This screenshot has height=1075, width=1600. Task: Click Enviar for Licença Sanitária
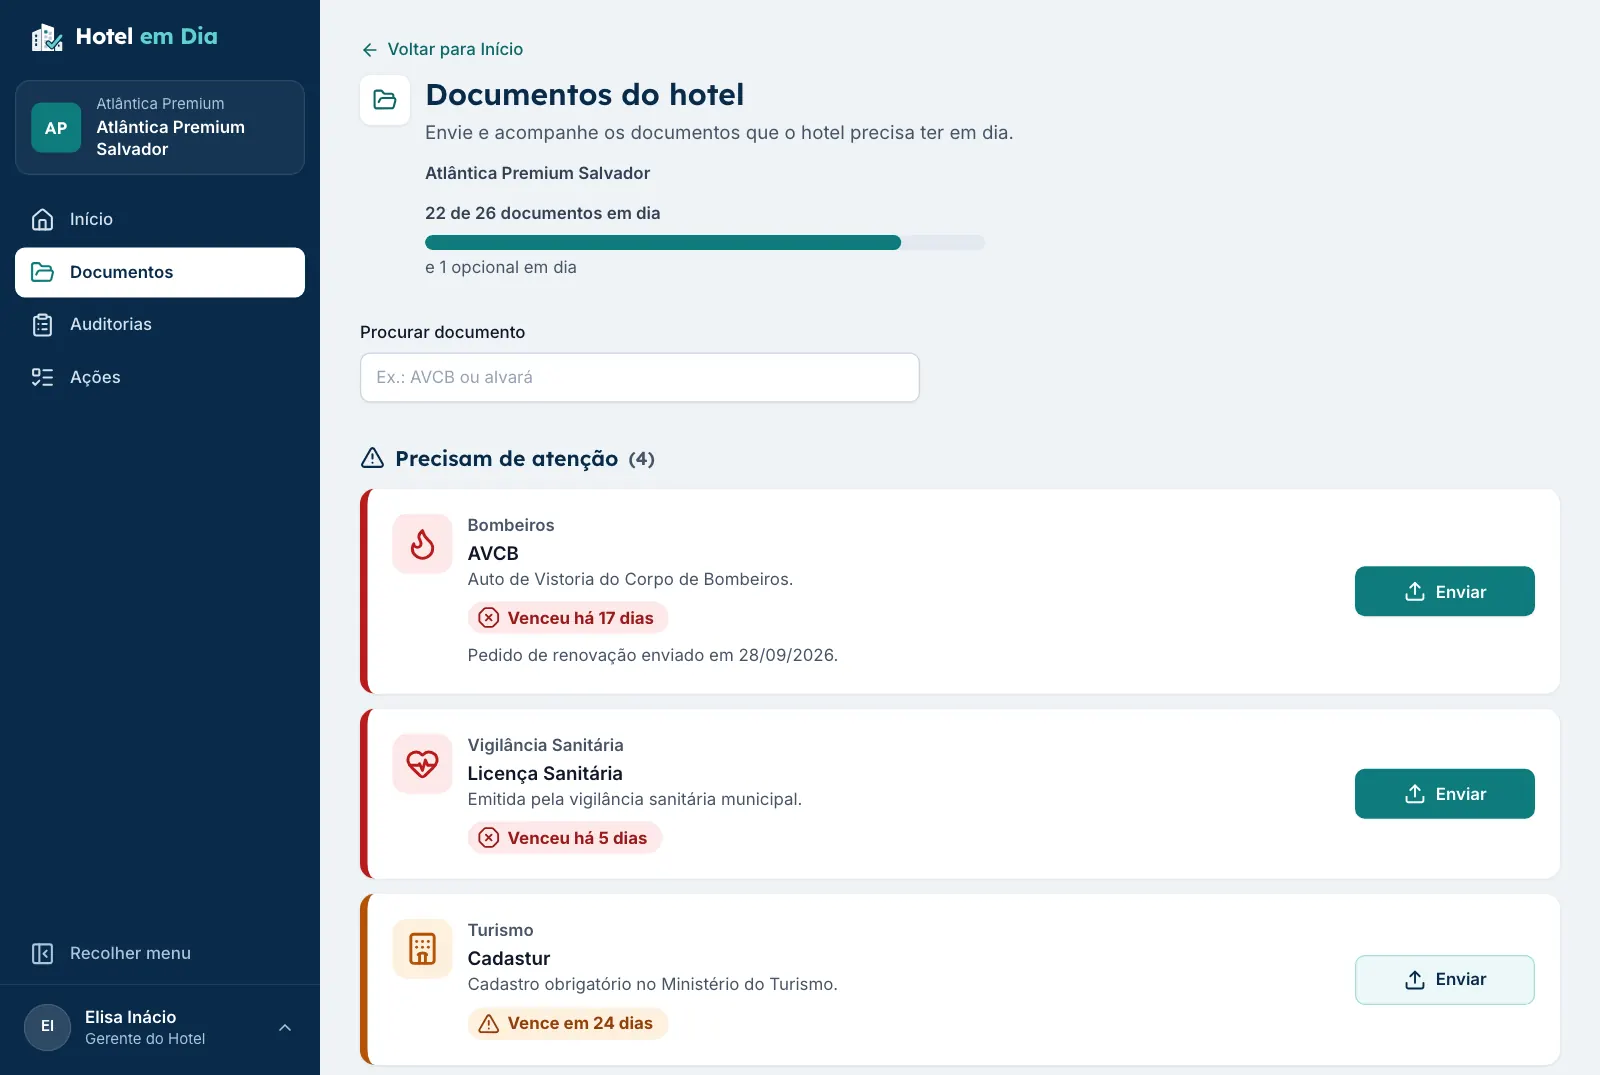1444,794
